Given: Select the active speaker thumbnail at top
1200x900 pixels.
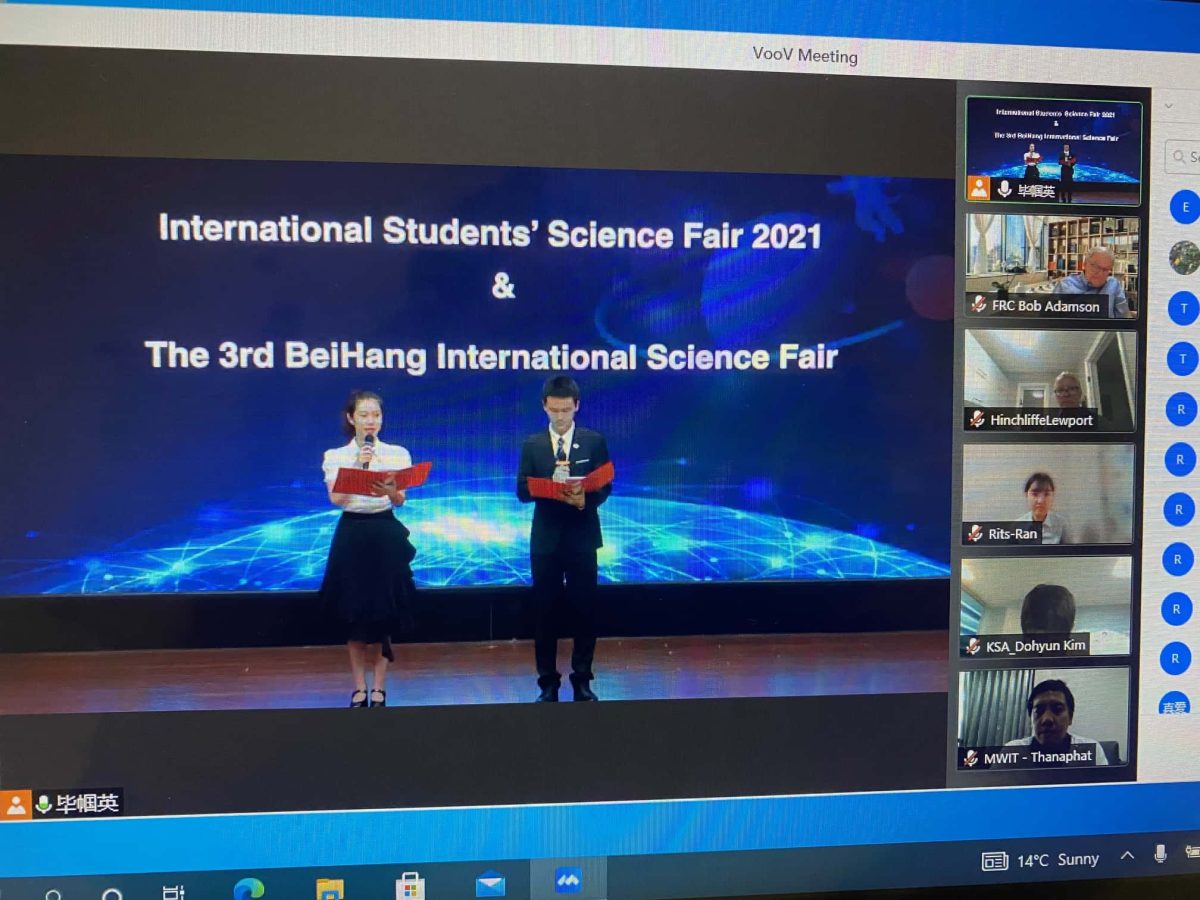Looking at the screenshot, I should click(1053, 150).
